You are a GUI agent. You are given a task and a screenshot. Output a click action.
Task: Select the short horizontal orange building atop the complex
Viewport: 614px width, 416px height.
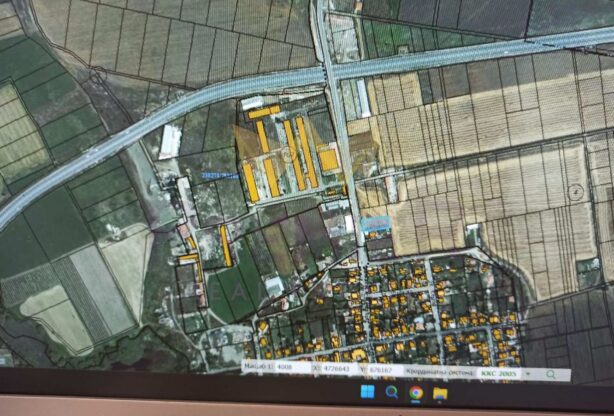point(265,112)
